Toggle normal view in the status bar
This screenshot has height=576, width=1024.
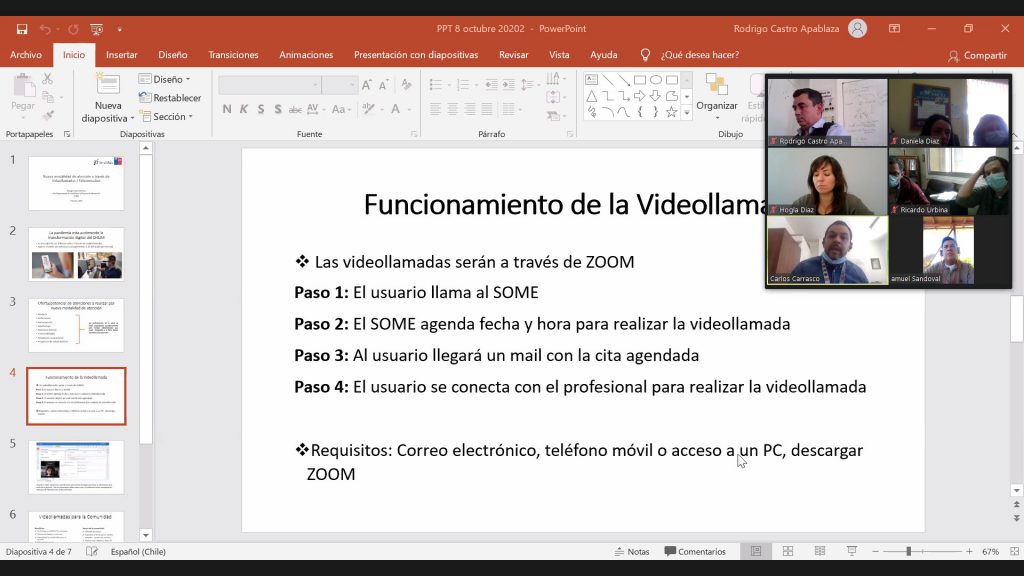(756, 551)
